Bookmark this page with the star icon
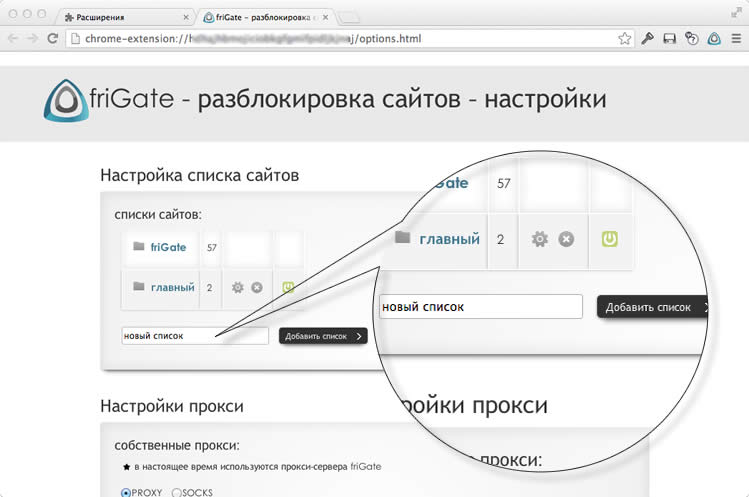Screen dimensions: 749x497 624,39
